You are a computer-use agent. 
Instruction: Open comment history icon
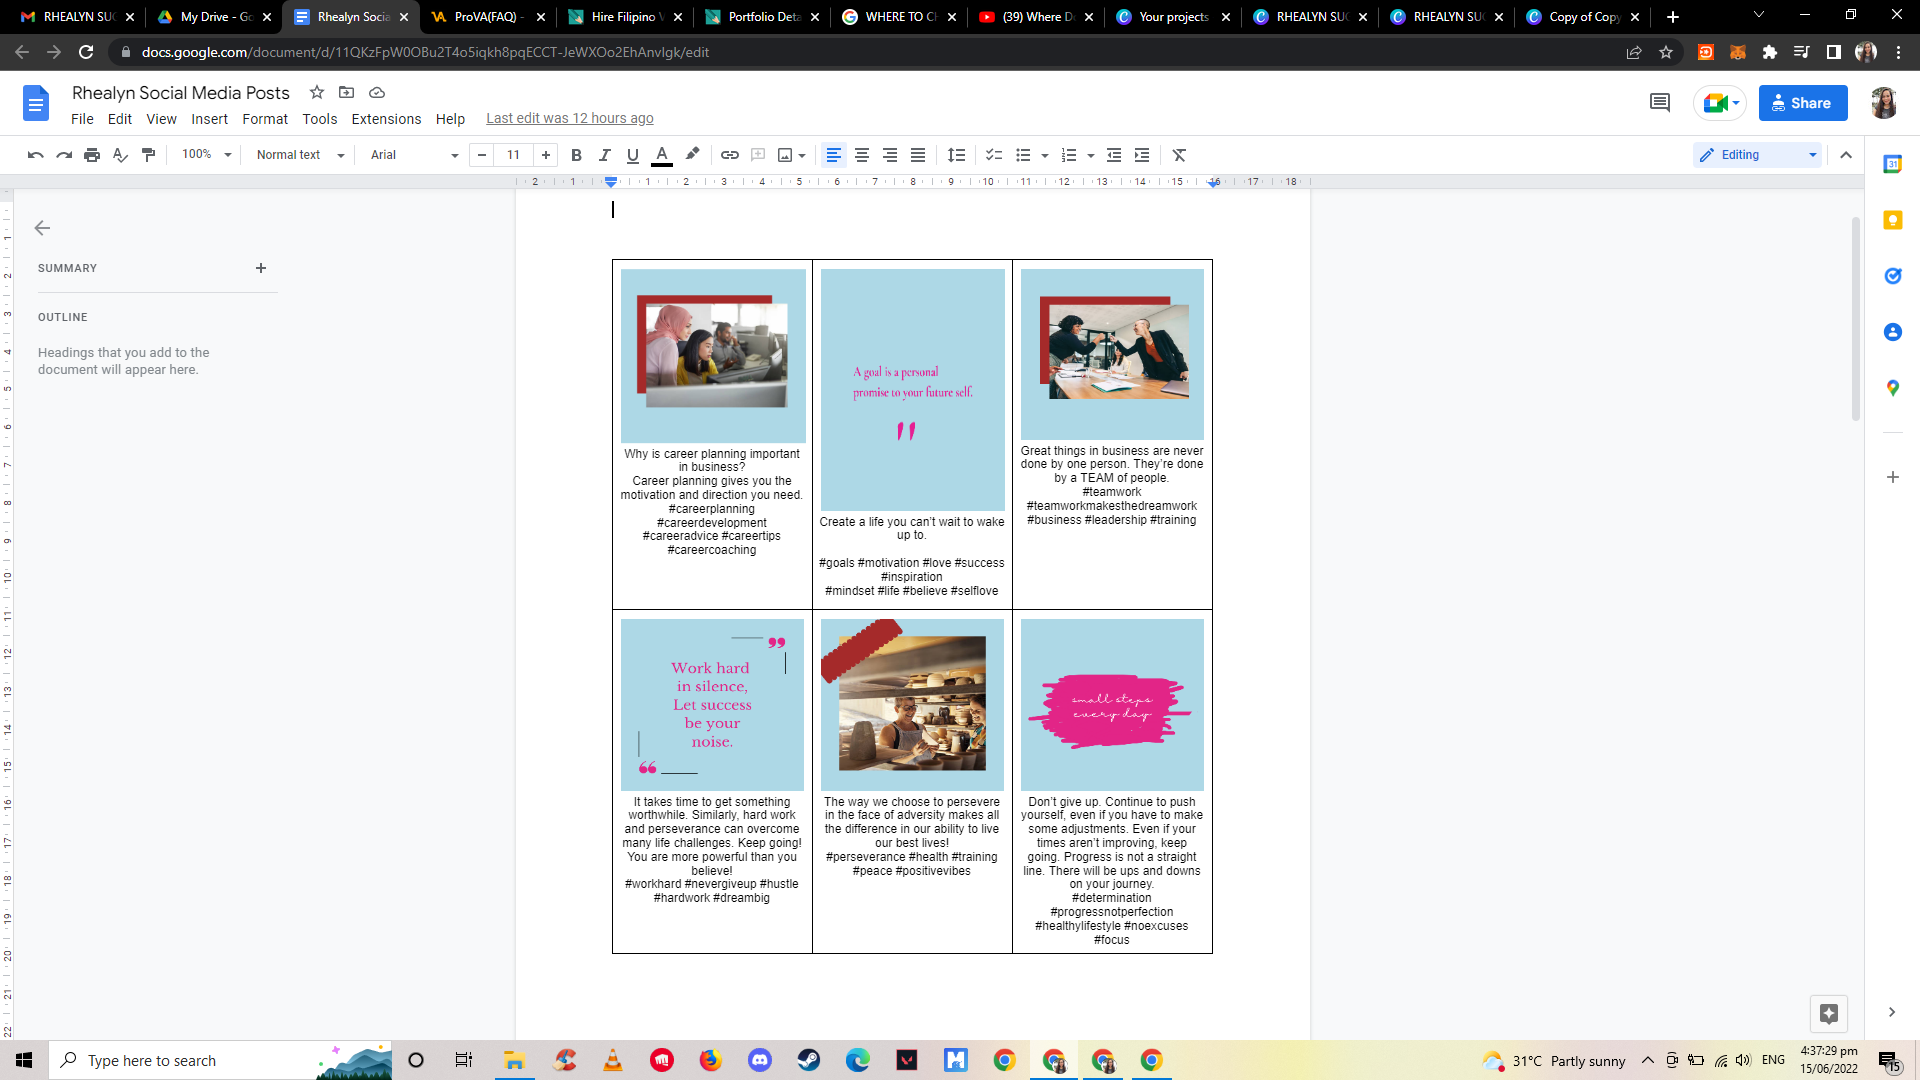coord(1660,103)
